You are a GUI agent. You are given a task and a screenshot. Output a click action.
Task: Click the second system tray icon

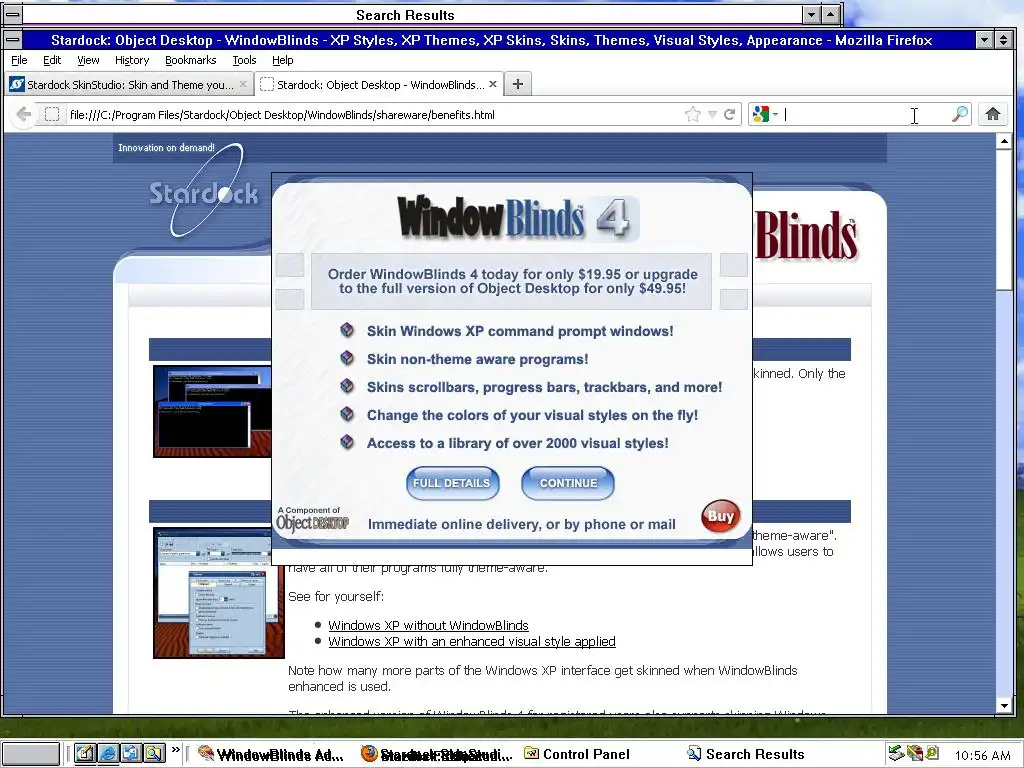pos(914,753)
